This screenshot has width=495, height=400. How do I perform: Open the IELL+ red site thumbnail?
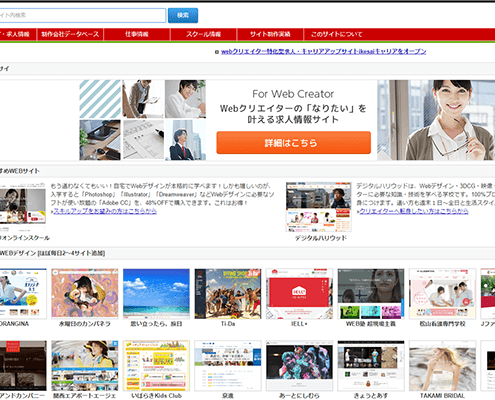[x=299, y=293]
